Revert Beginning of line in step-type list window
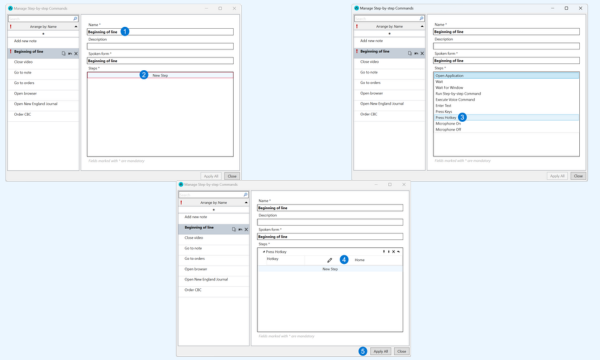600x360 pixels. [x=416, y=53]
